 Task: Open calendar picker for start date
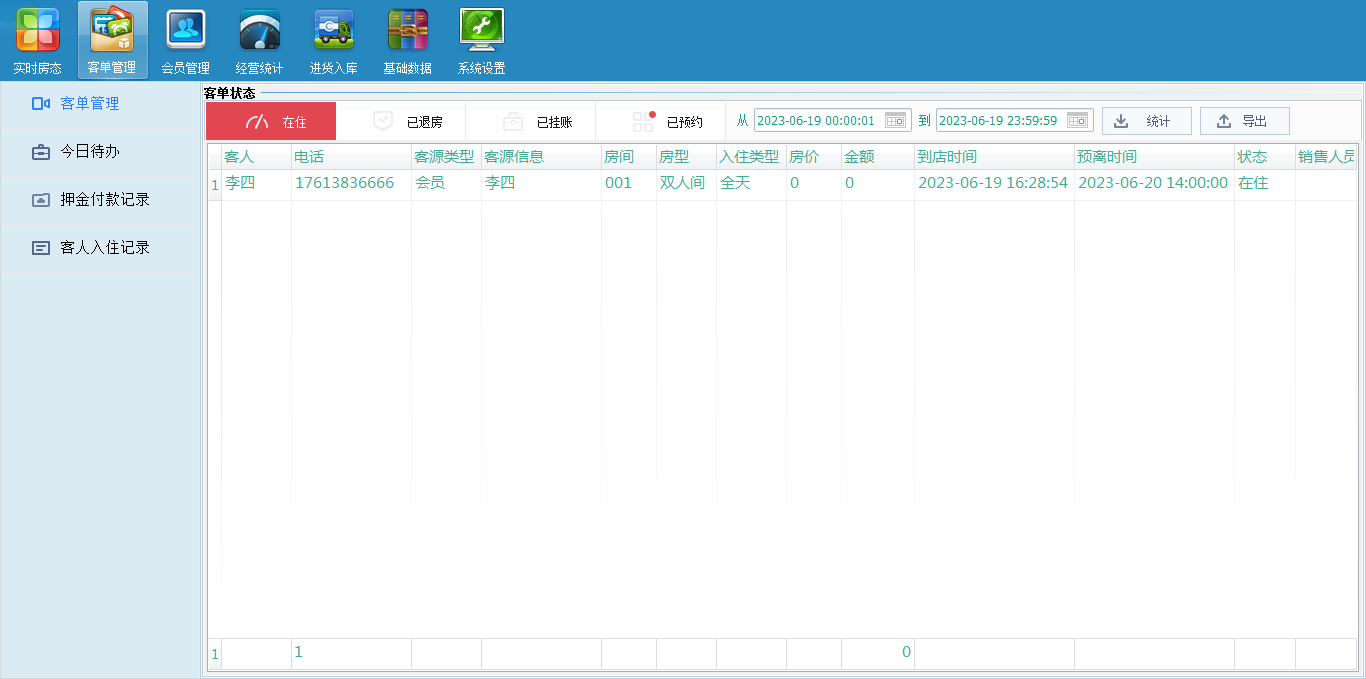point(895,121)
